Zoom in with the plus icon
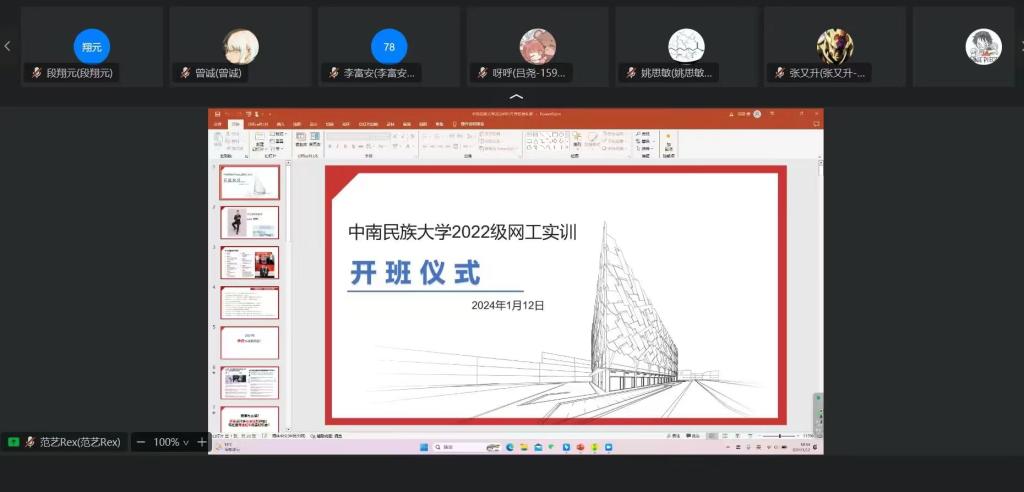 tap(201, 442)
